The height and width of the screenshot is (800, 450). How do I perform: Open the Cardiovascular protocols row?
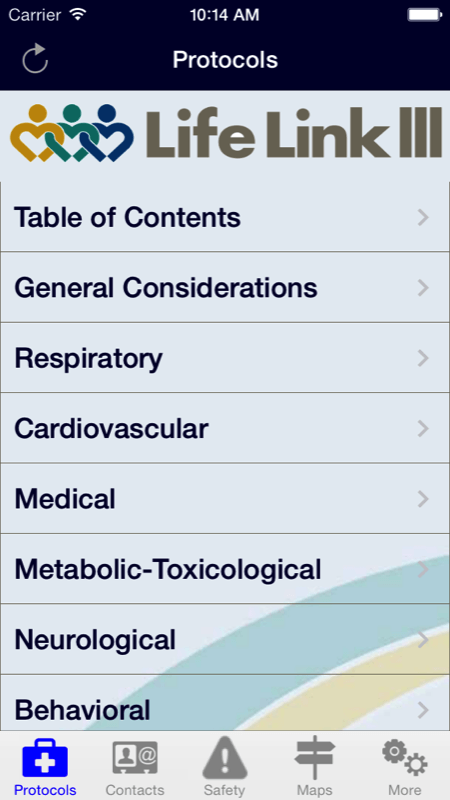click(225, 428)
